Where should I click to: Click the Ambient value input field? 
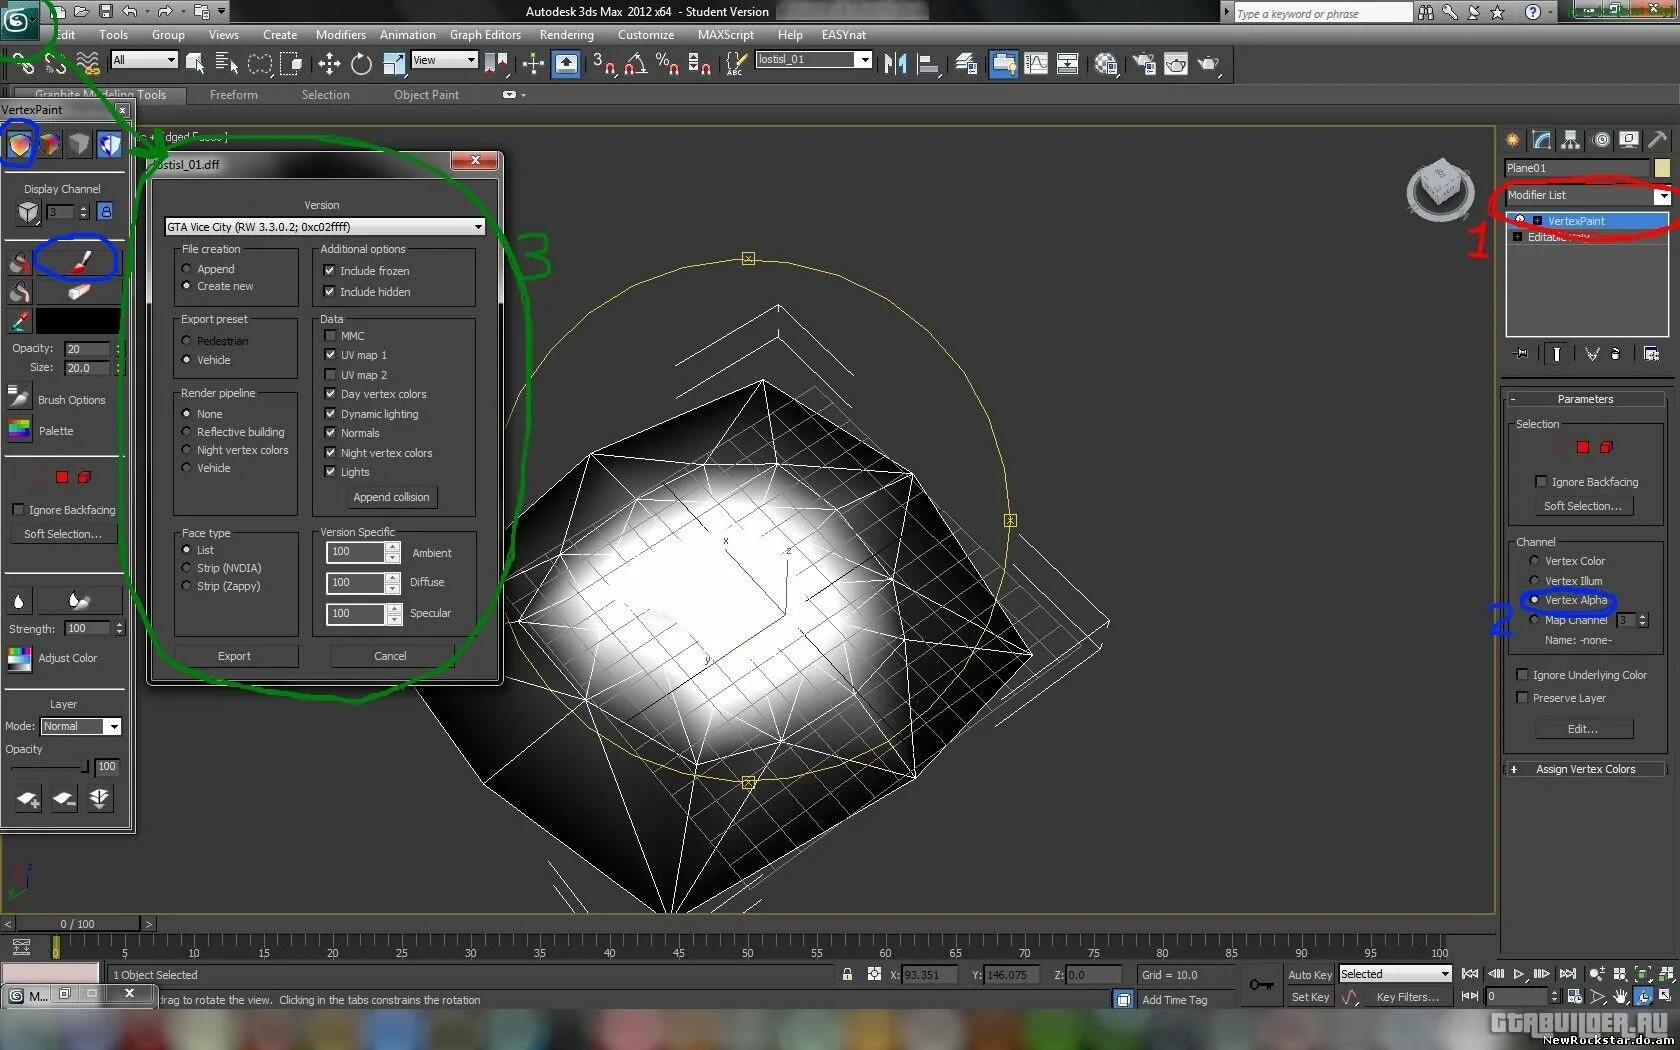(x=354, y=552)
